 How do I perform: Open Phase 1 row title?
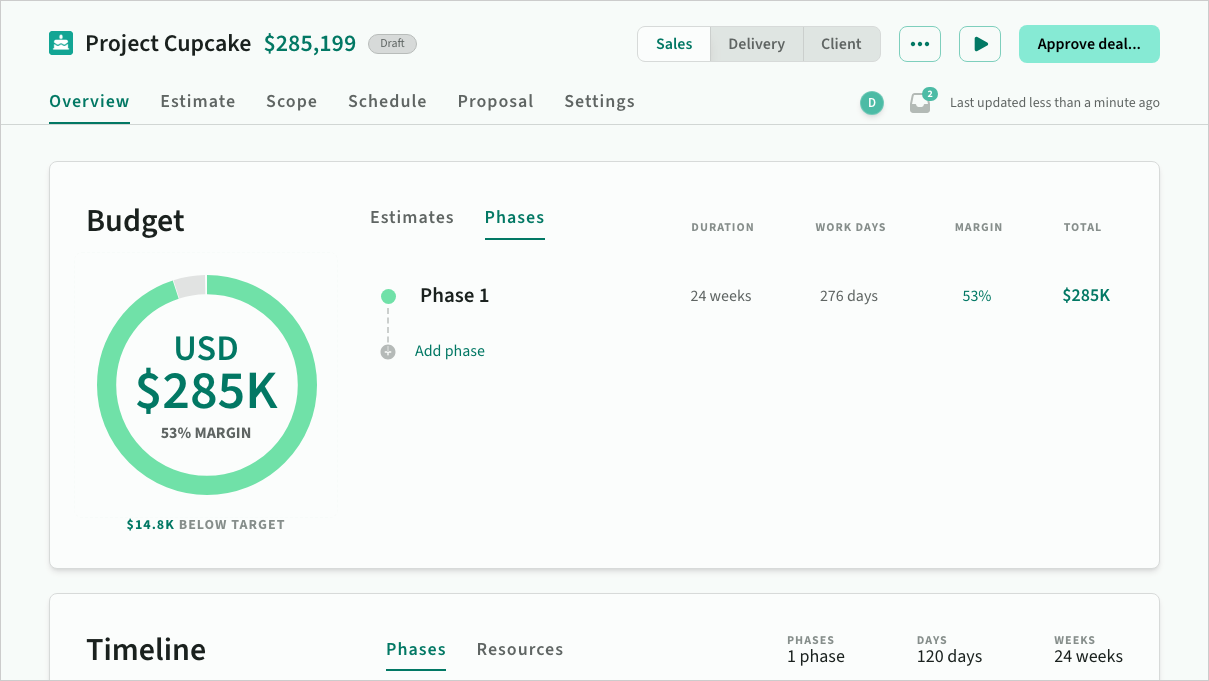pos(454,295)
